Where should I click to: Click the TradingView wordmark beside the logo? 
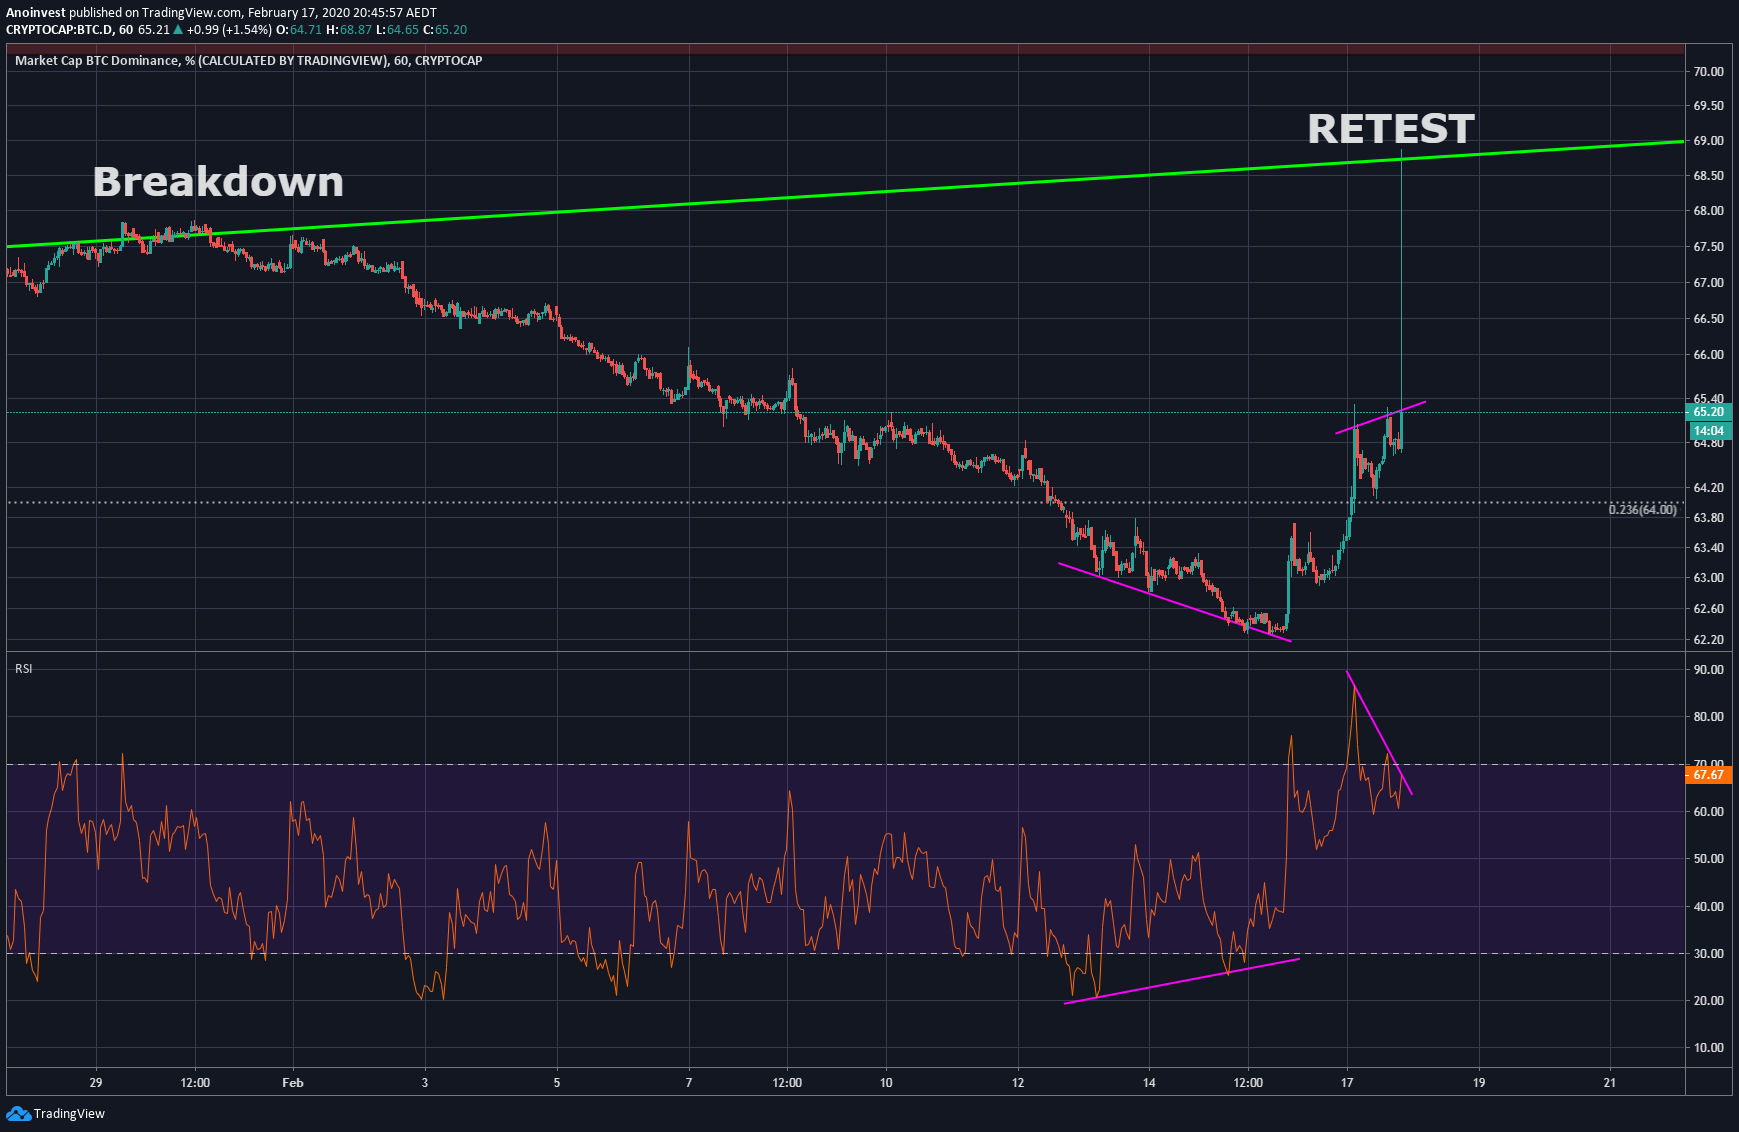(69, 1113)
